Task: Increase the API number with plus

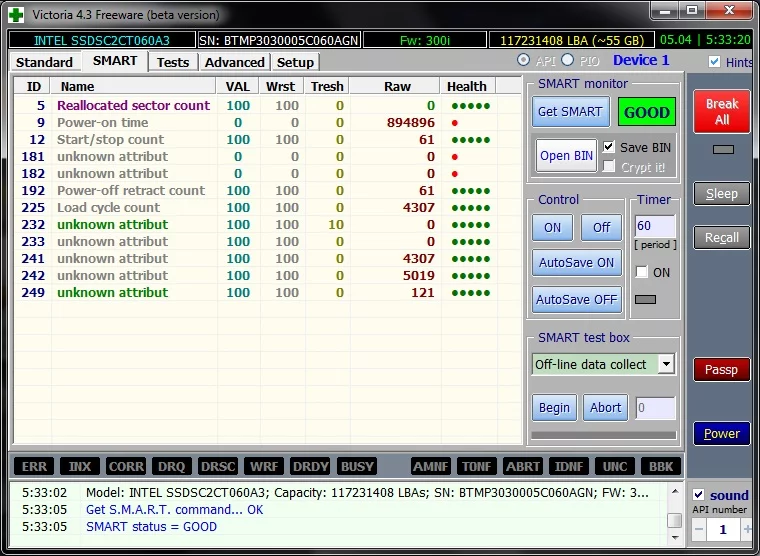Action: pyautogui.click(x=747, y=529)
